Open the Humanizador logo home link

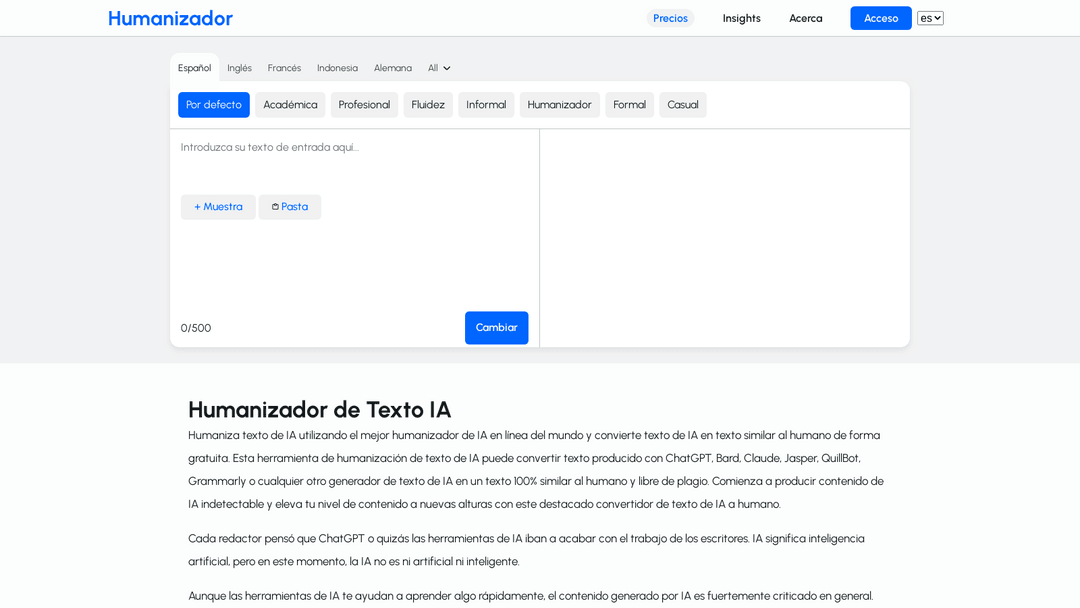[170, 19]
